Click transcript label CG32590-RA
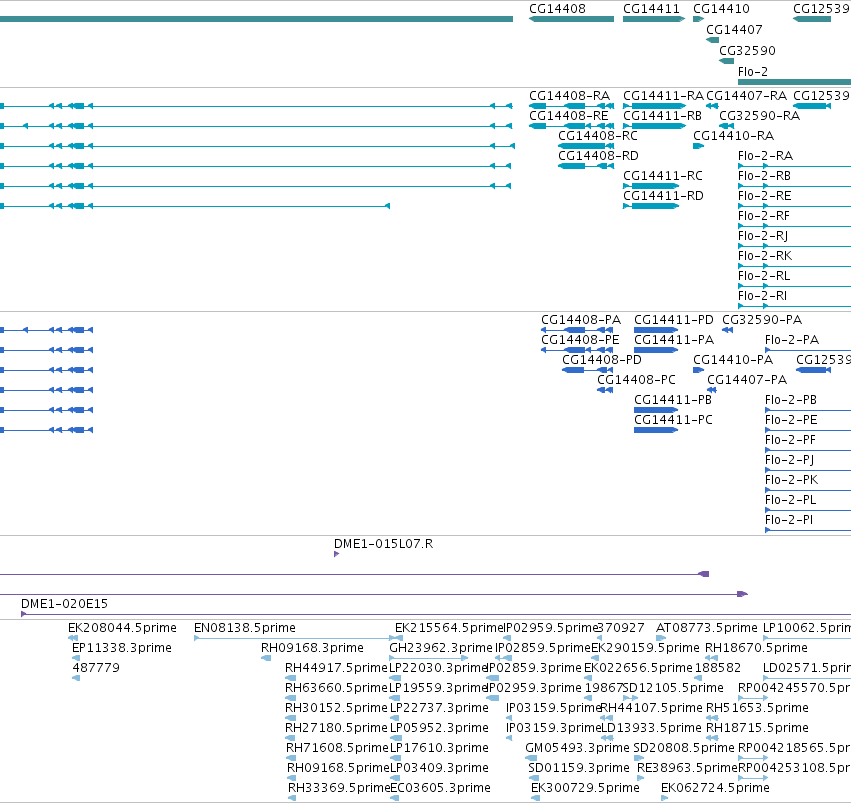 pyautogui.click(x=760, y=116)
